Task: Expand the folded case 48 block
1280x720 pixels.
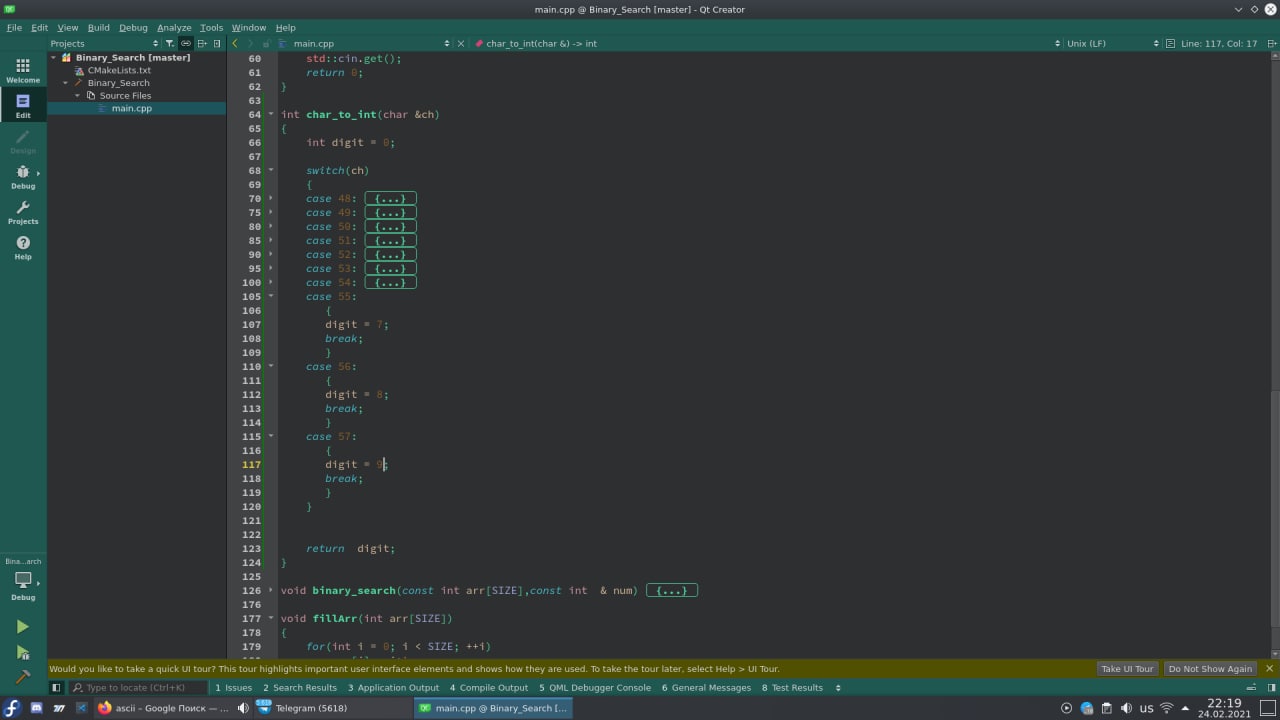Action: 390,199
